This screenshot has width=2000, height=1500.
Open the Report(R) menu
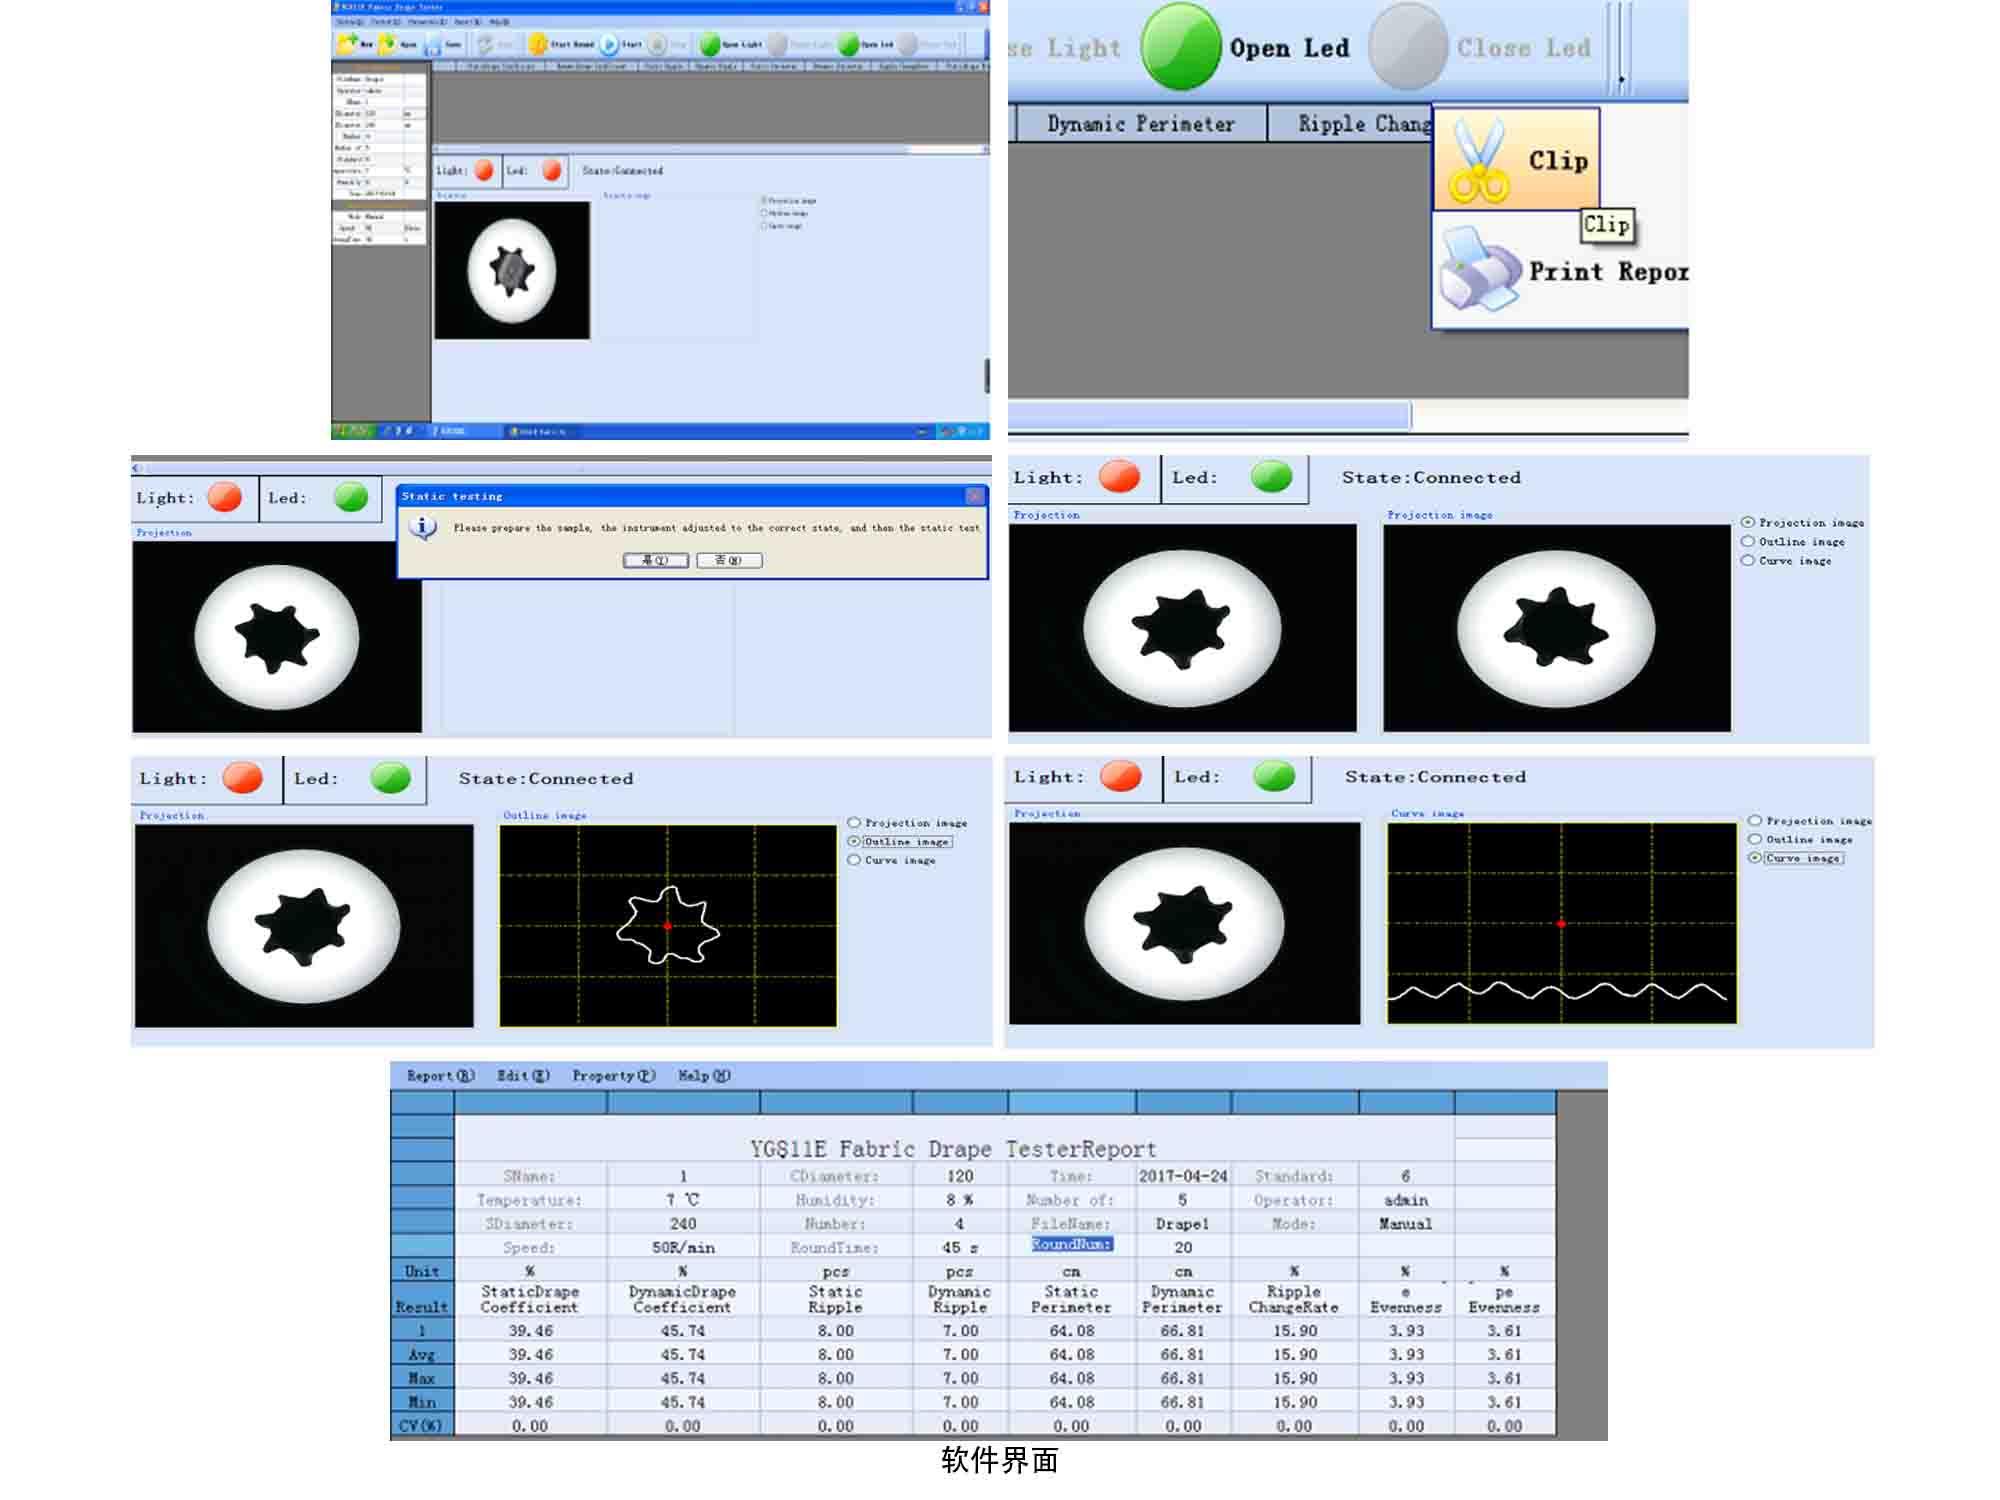click(440, 1076)
